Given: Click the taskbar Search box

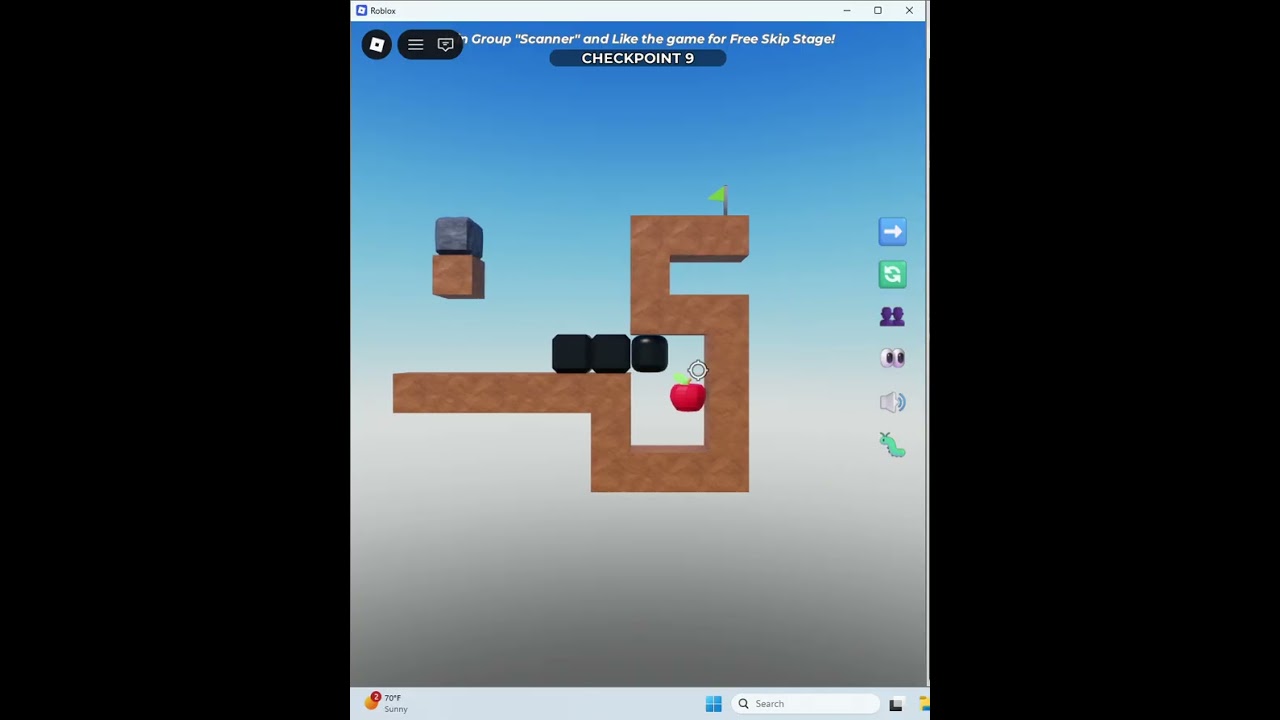Looking at the screenshot, I should point(806,704).
